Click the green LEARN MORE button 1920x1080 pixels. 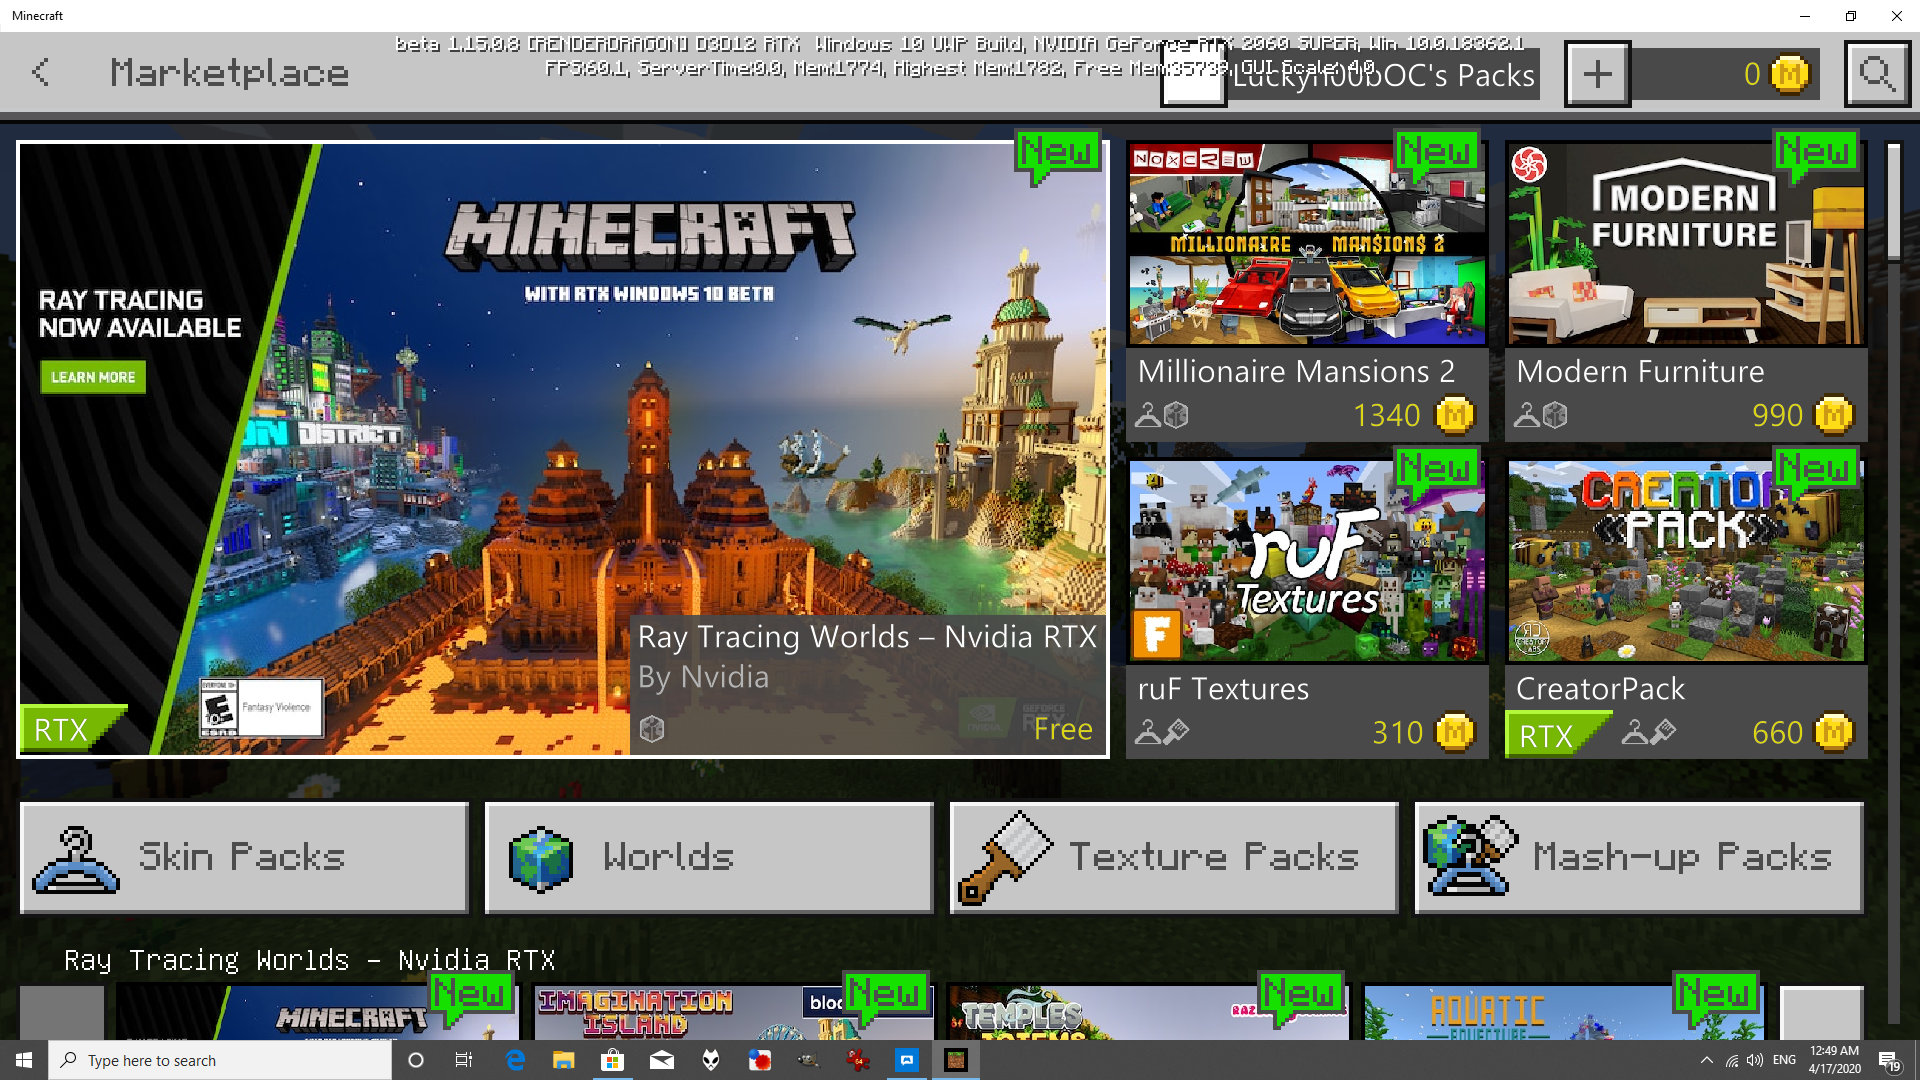click(x=93, y=377)
